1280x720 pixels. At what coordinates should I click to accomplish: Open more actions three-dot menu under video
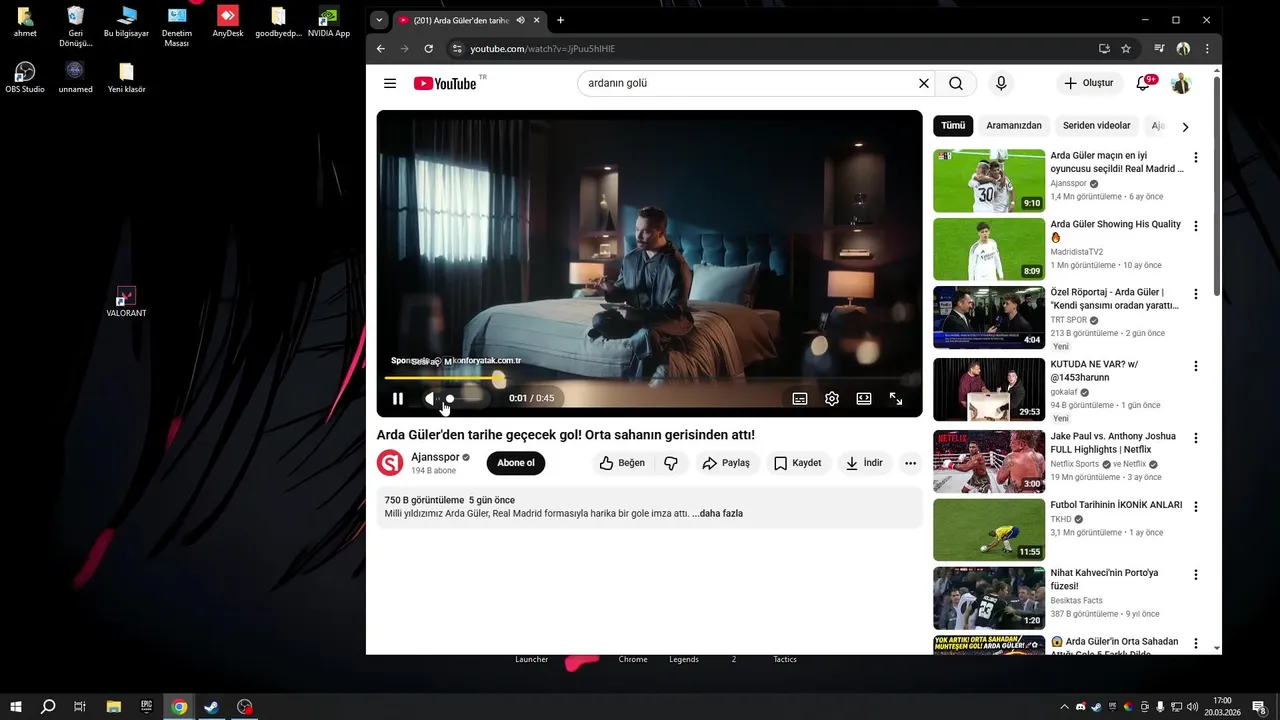[910, 463]
